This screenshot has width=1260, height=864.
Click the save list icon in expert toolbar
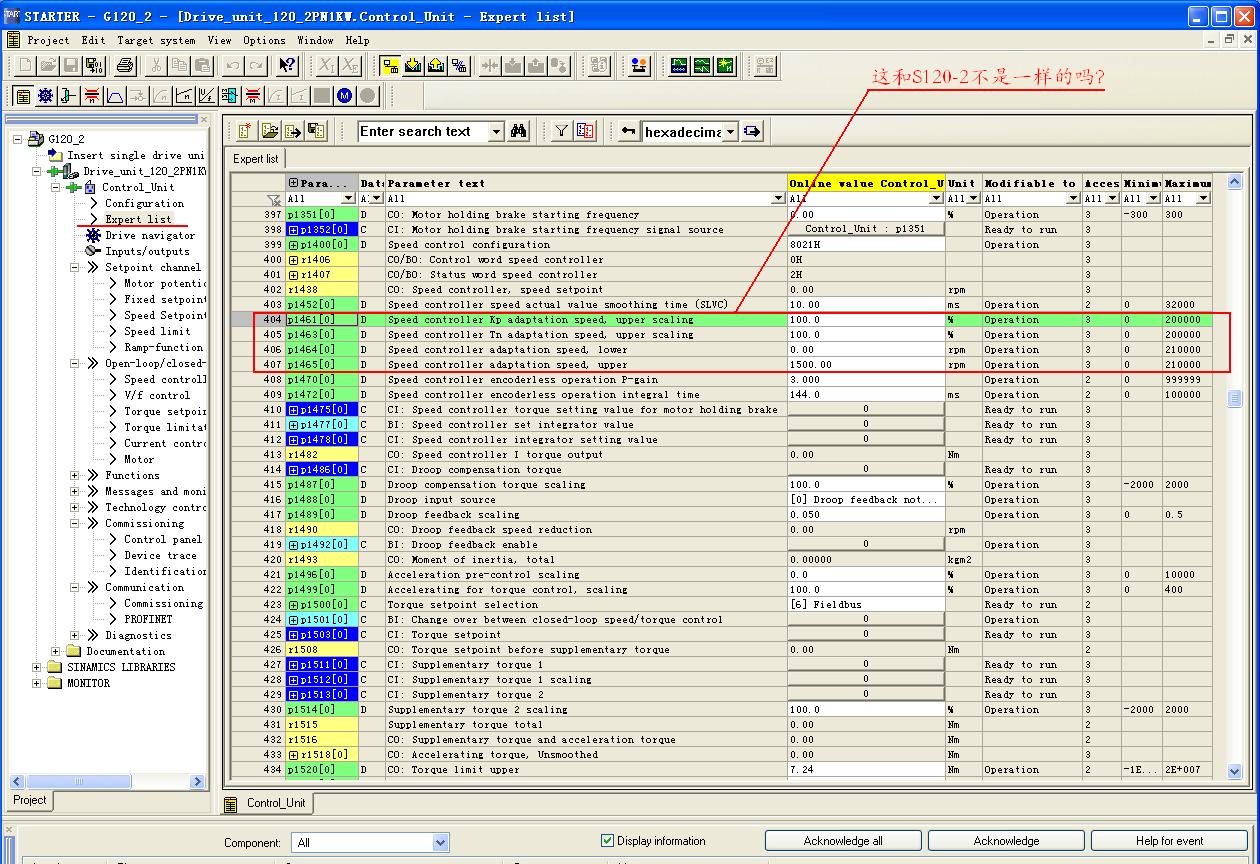pos(316,131)
